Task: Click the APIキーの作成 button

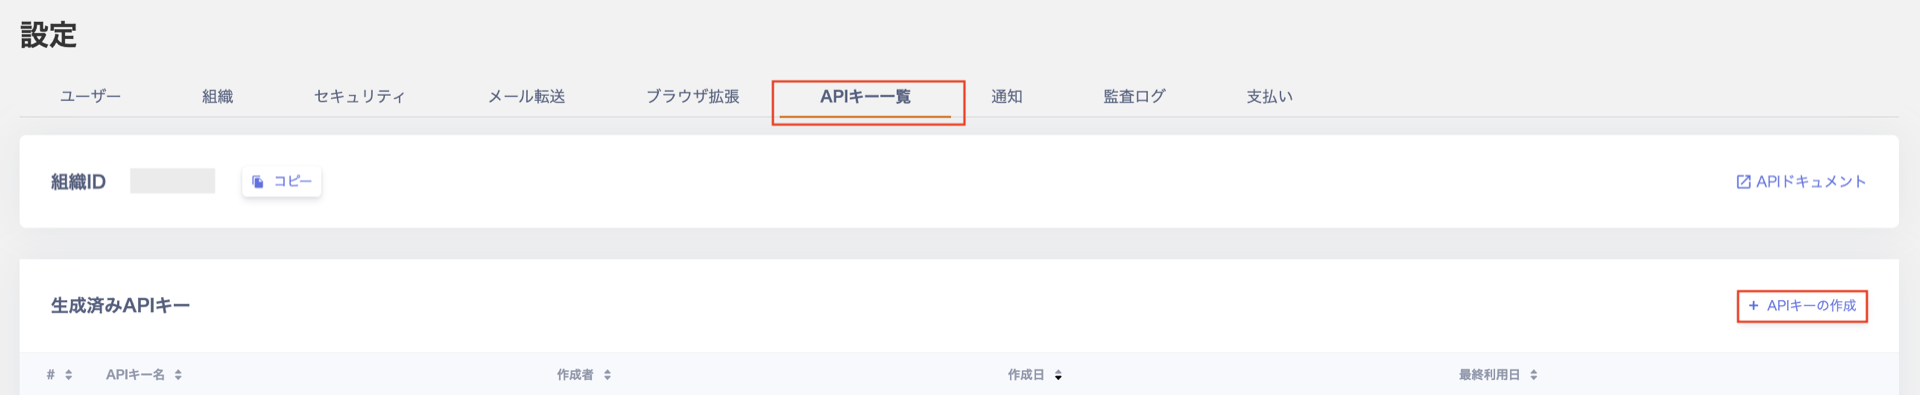Action: 1802,305
